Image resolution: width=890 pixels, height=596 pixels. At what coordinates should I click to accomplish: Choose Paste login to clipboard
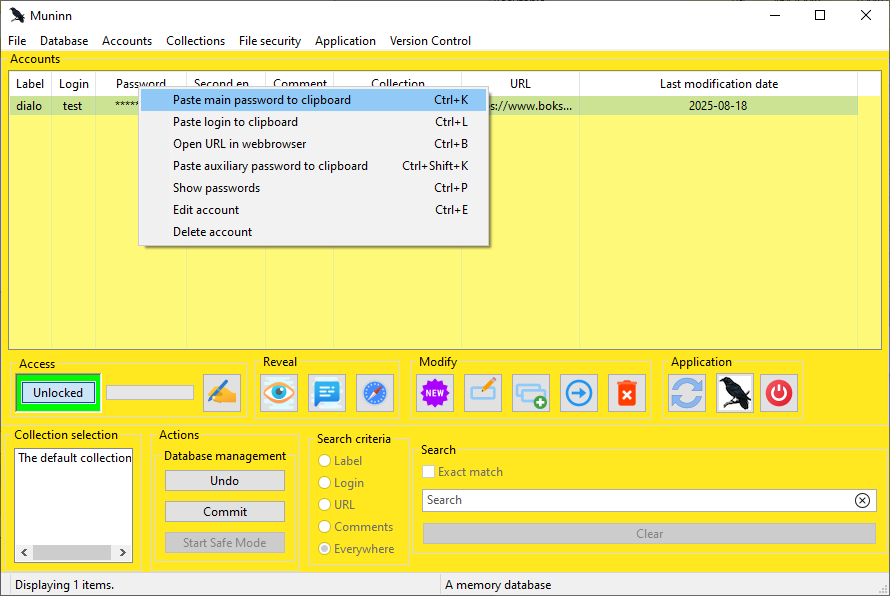point(235,122)
